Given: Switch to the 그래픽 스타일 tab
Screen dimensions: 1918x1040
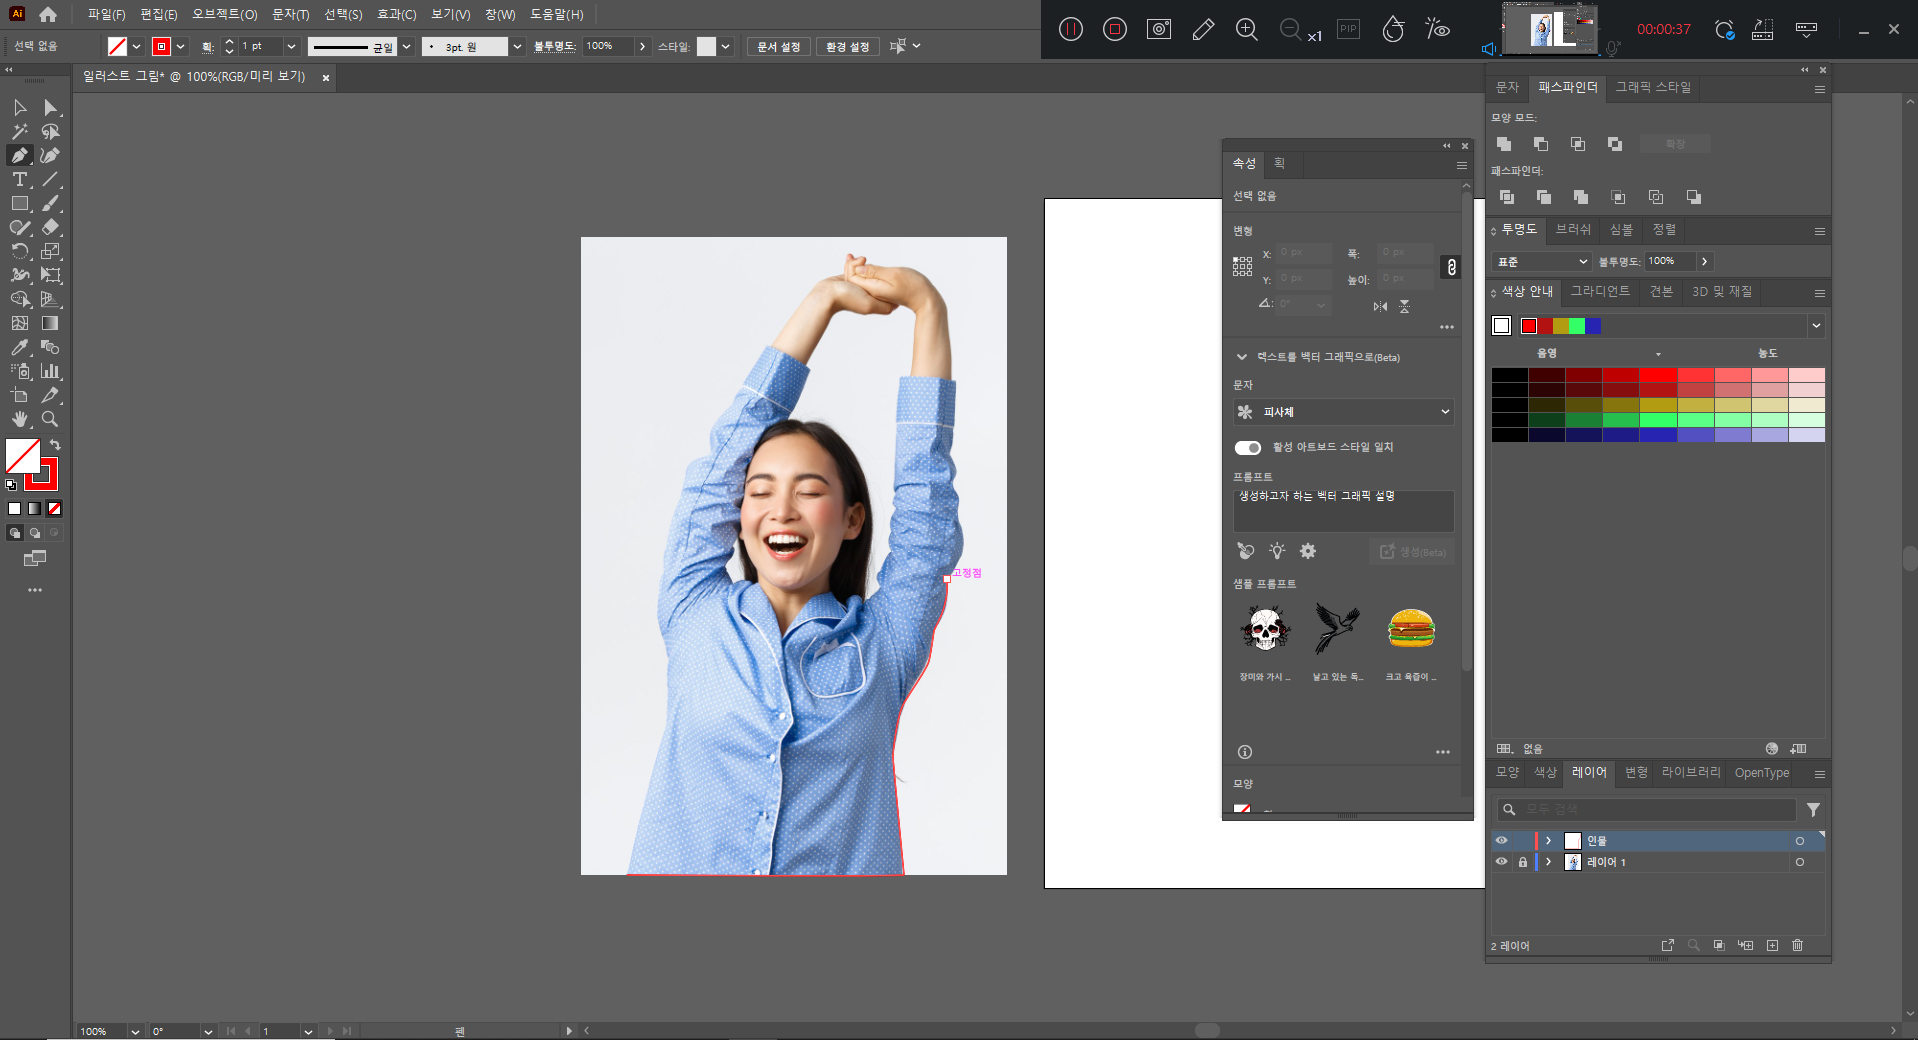Looking at the screenshot, I should click(x=1652, y=87).
